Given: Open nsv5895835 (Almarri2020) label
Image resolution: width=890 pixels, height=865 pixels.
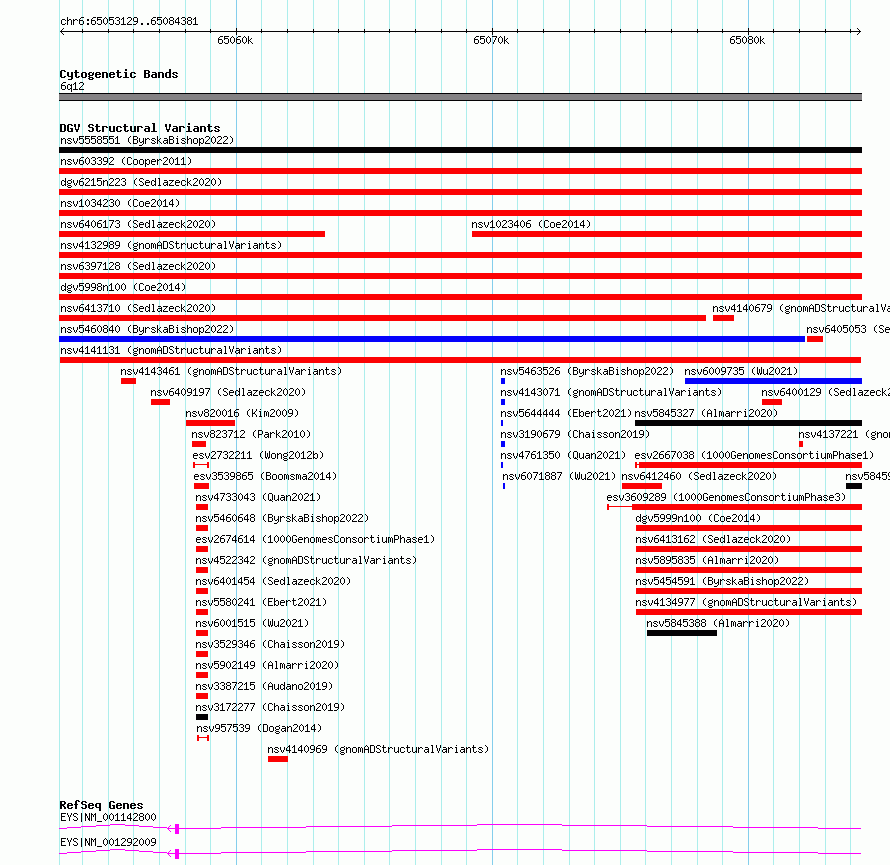Looking at the screenshot, I should click(x=707, y=560).
